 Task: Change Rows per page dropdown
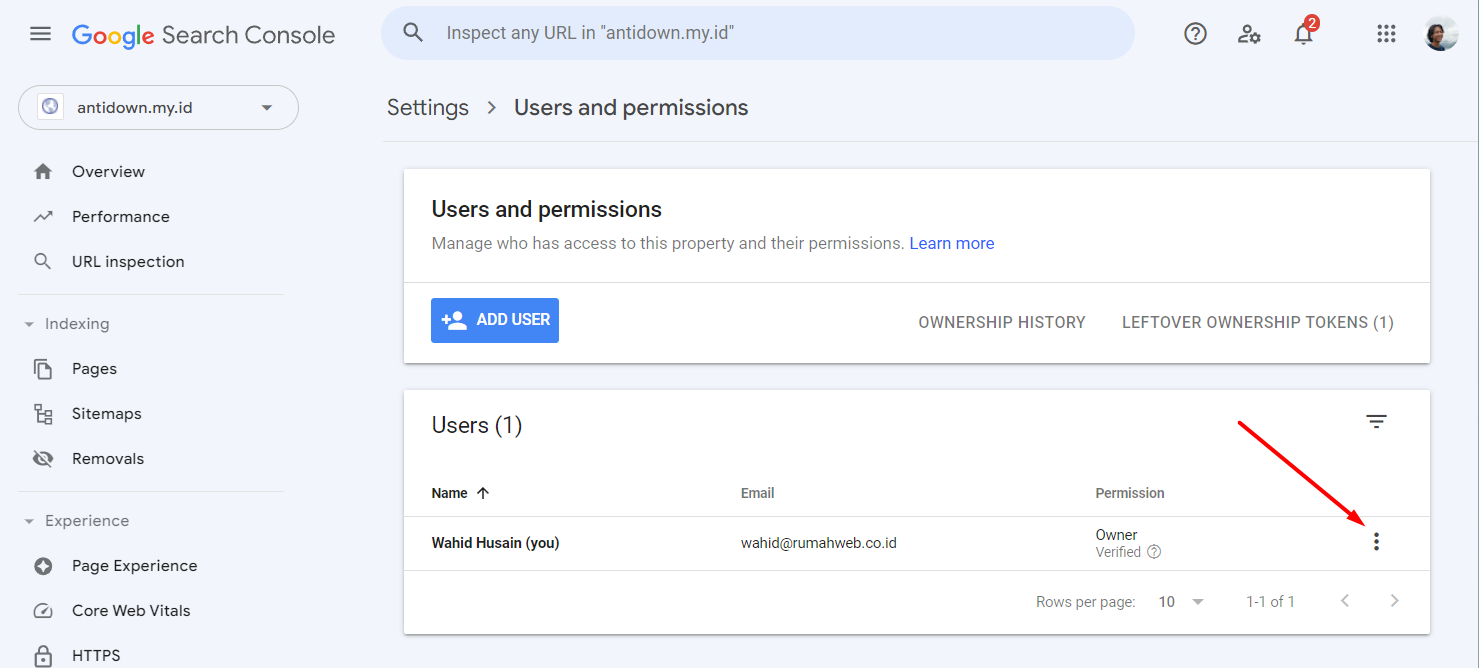[1181, 602]
